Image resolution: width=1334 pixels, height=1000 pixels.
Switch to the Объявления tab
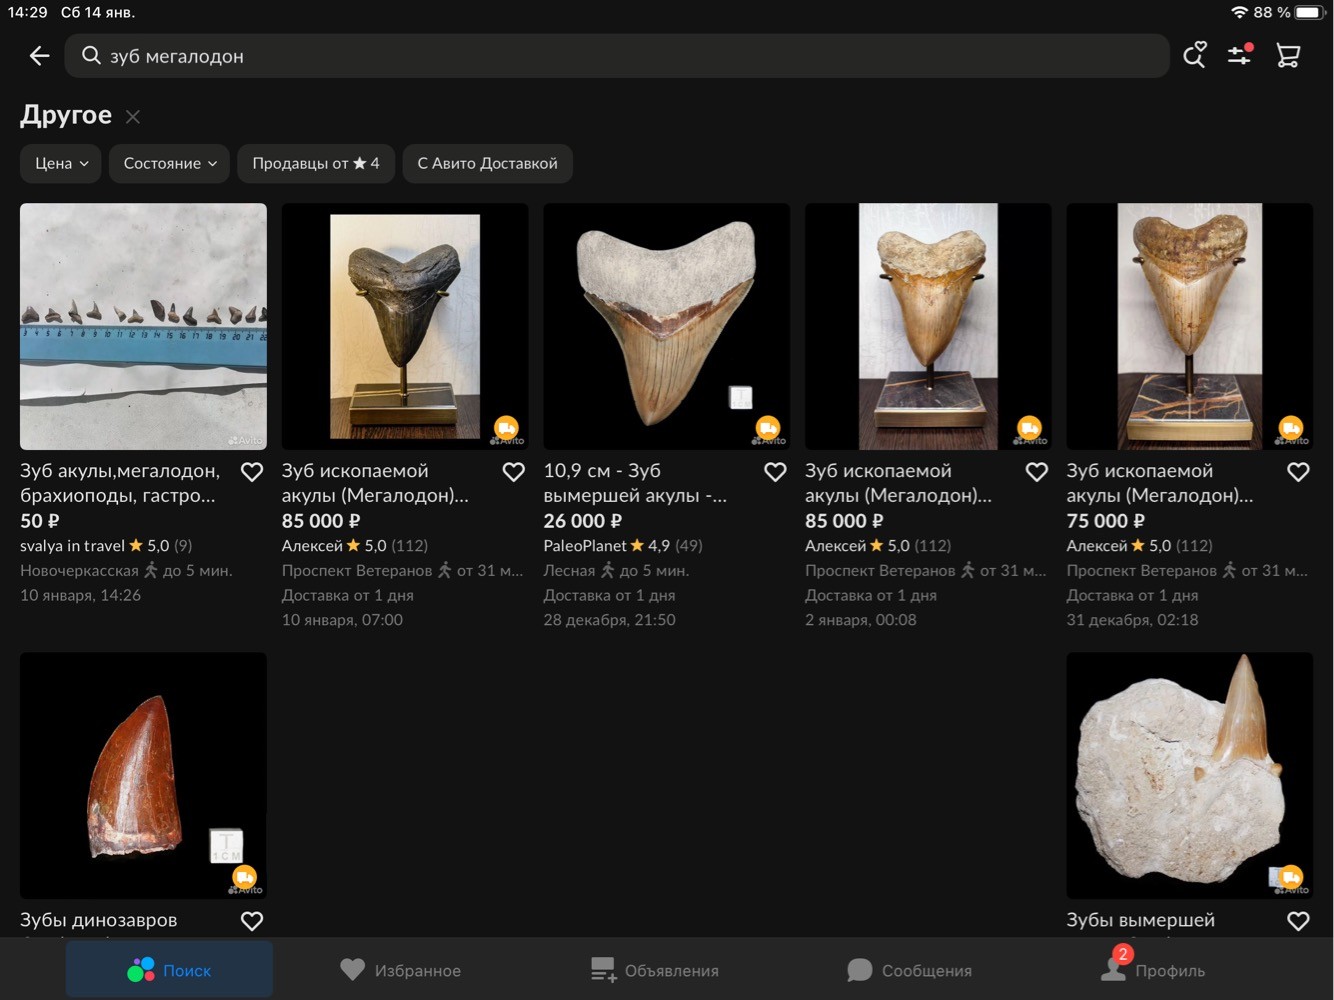tap(655, 970)
